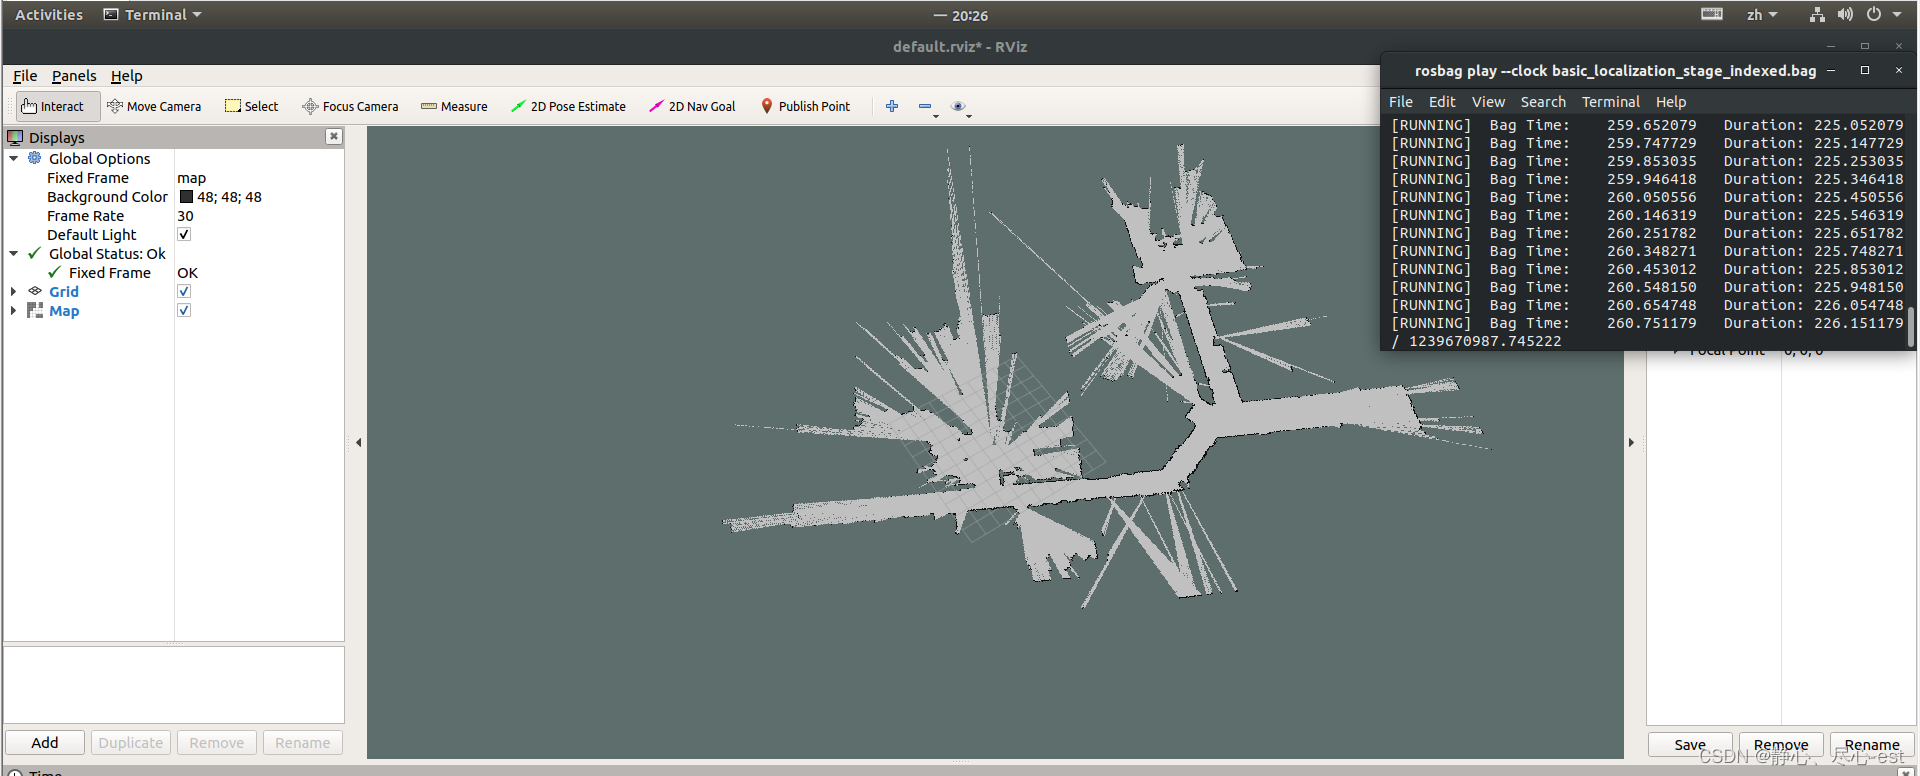Click the Frame Rate value 30
The height and width of the screenshot is (776, 1920).
point(259,216)
